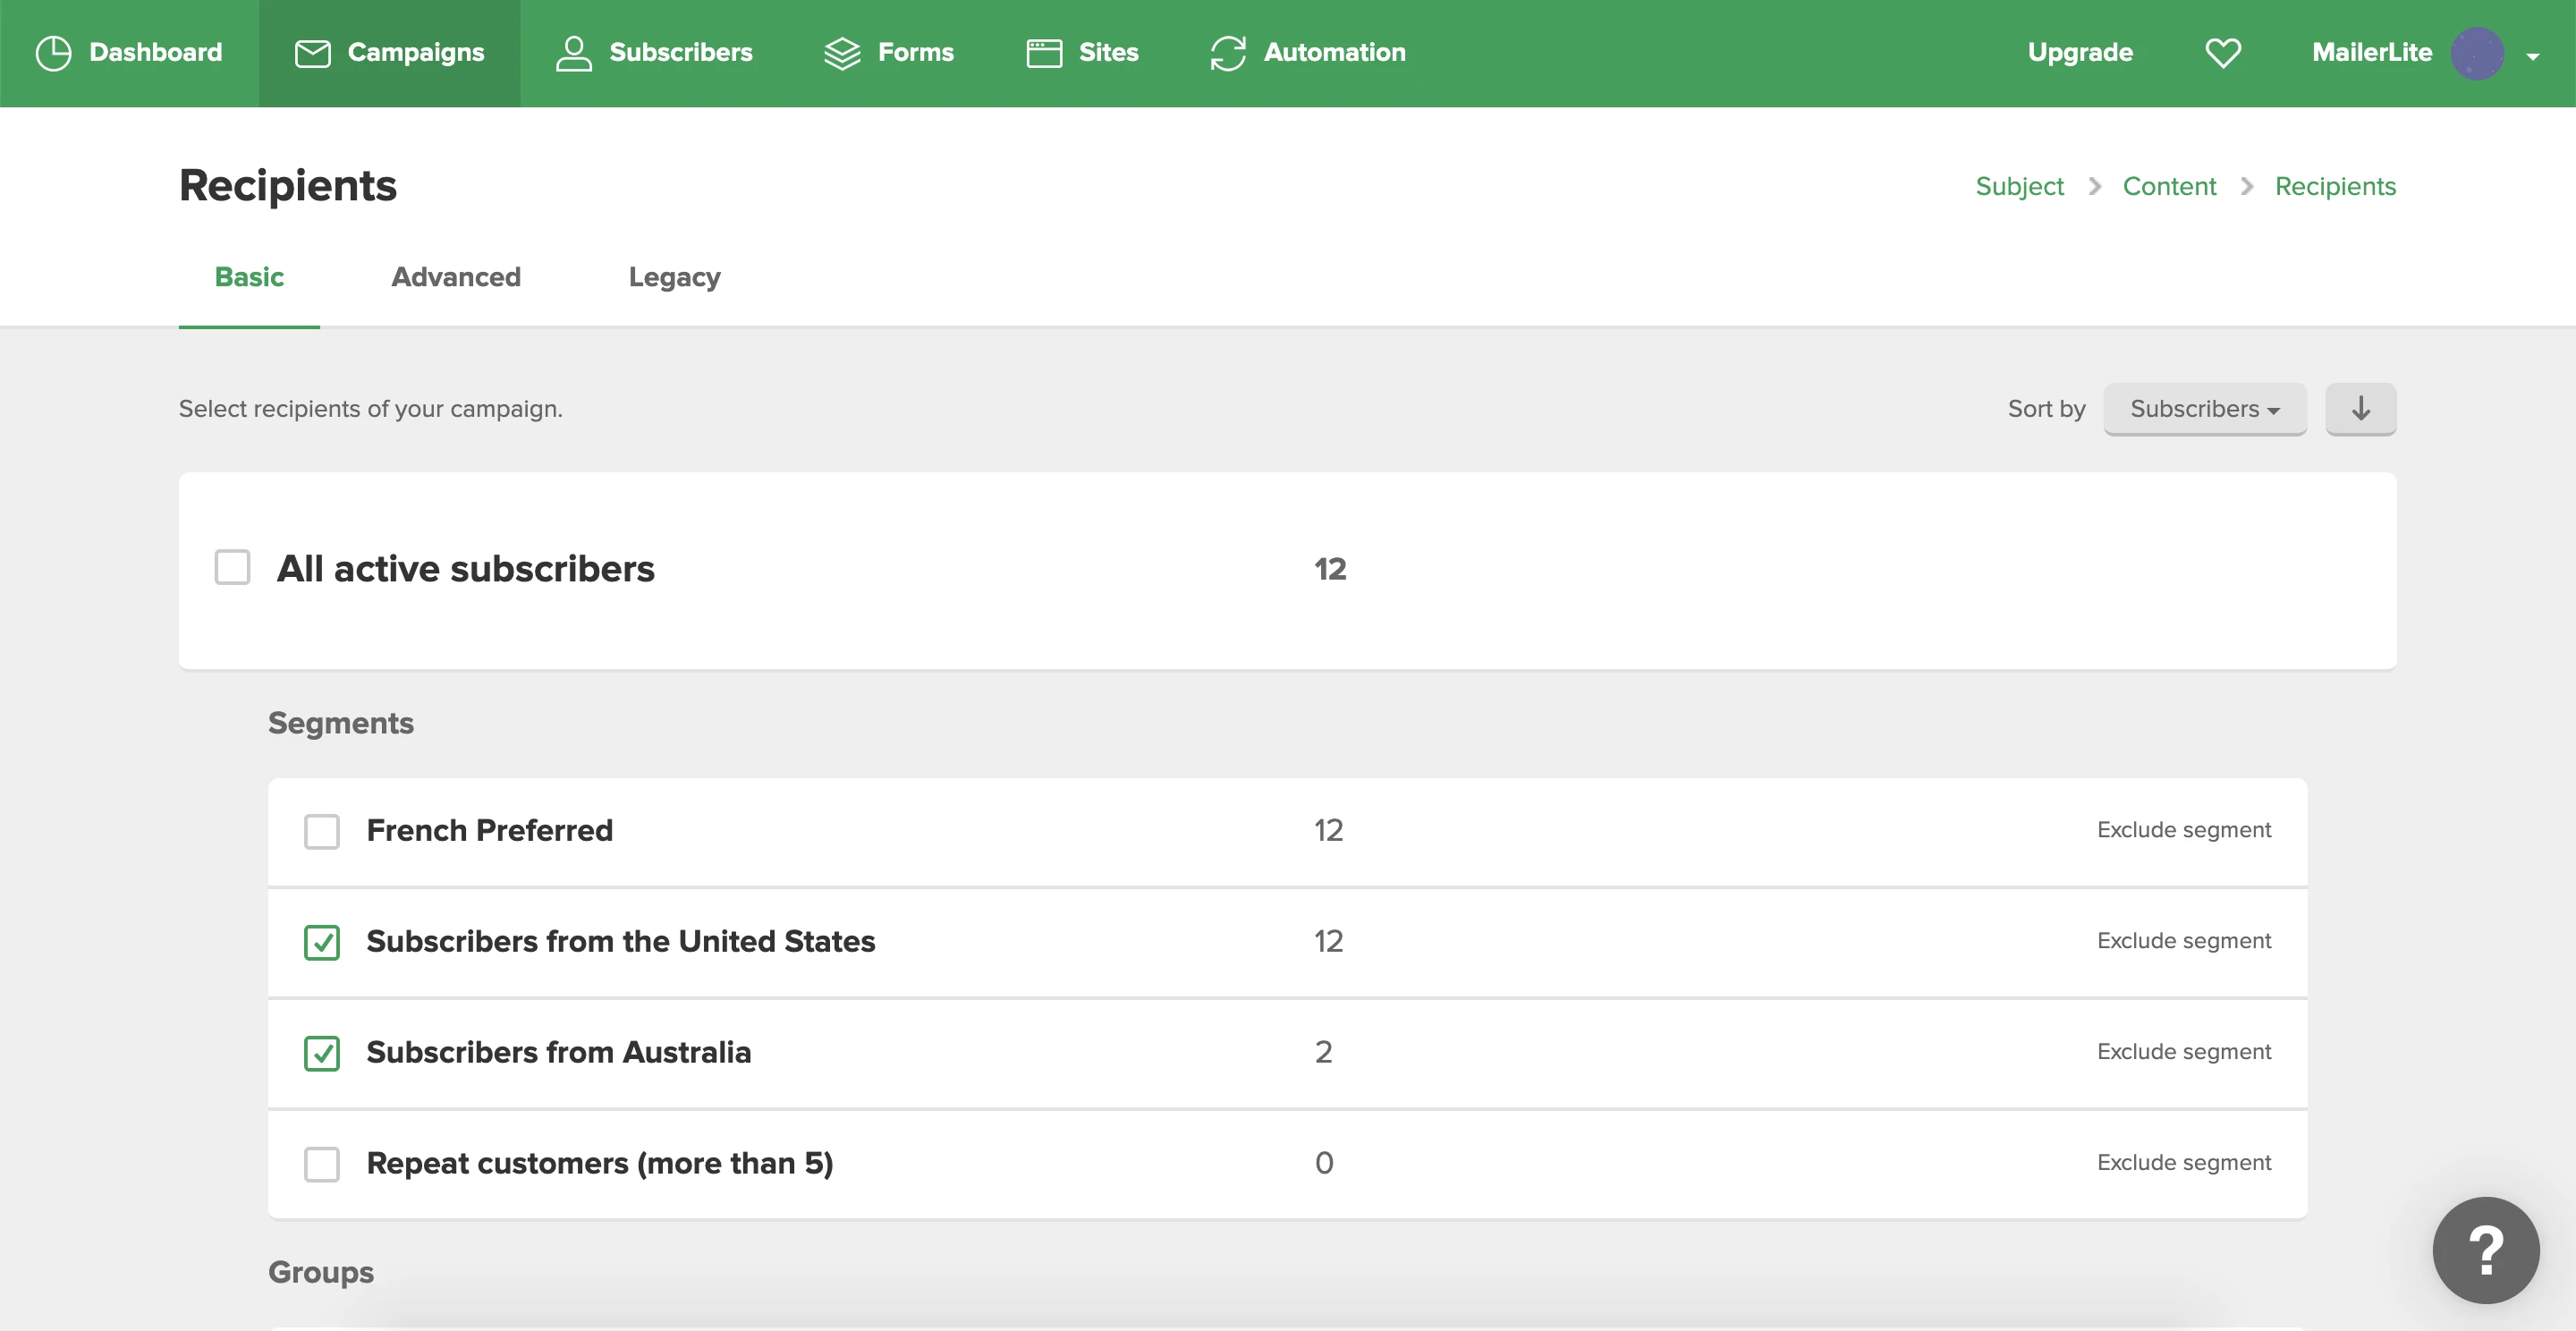Click the Campaigns envelope icon
The width and height of the screenshot is (2576, 1331).
312,53
